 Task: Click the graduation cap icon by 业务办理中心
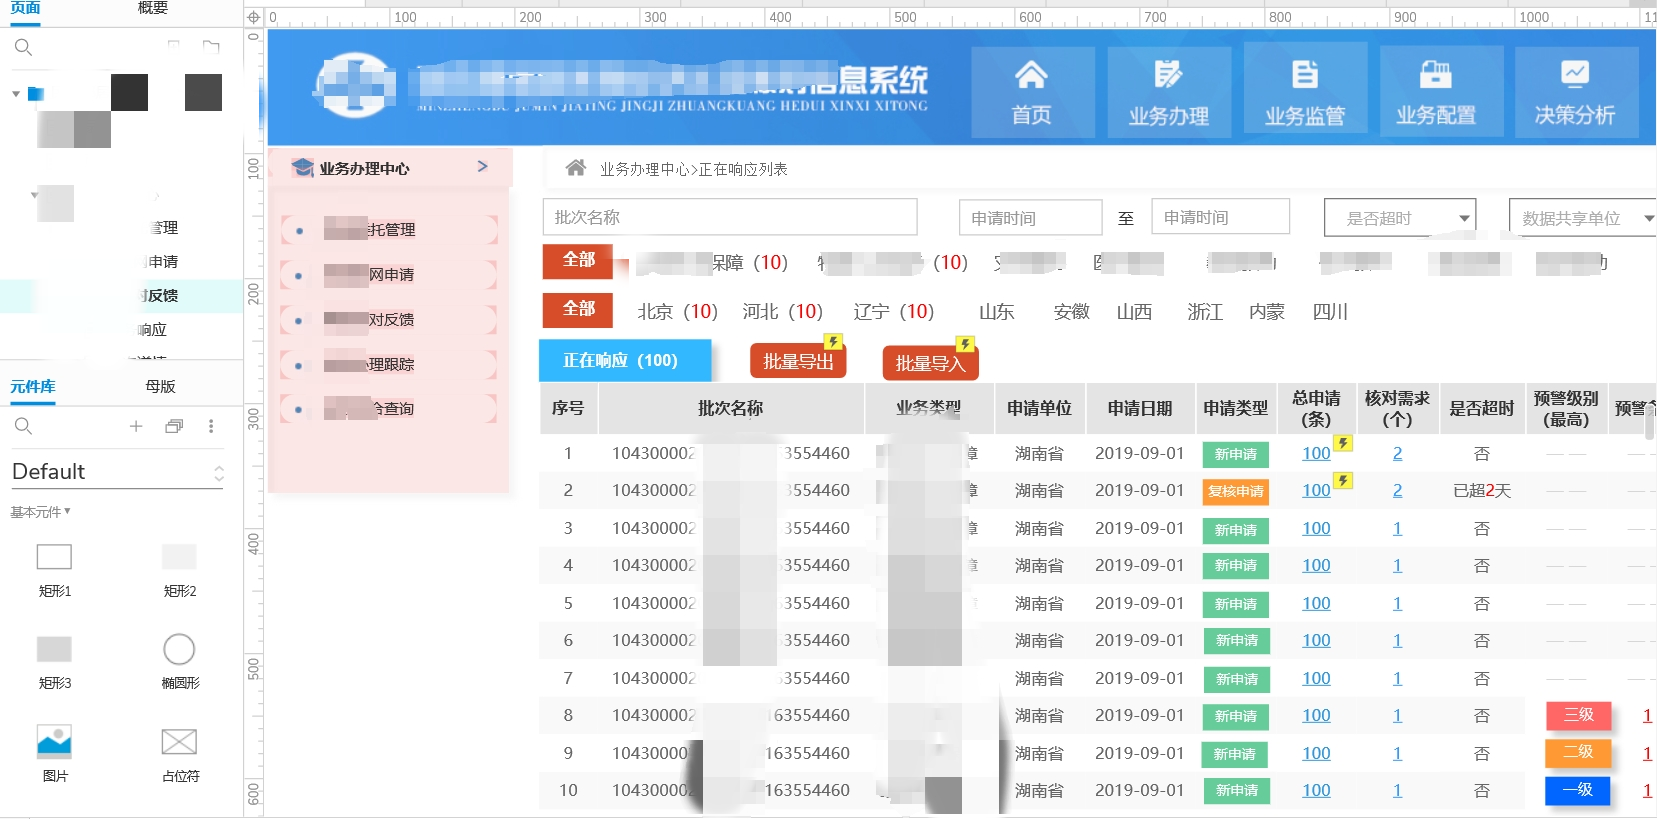pyautogui.click(x=303, y=168)
